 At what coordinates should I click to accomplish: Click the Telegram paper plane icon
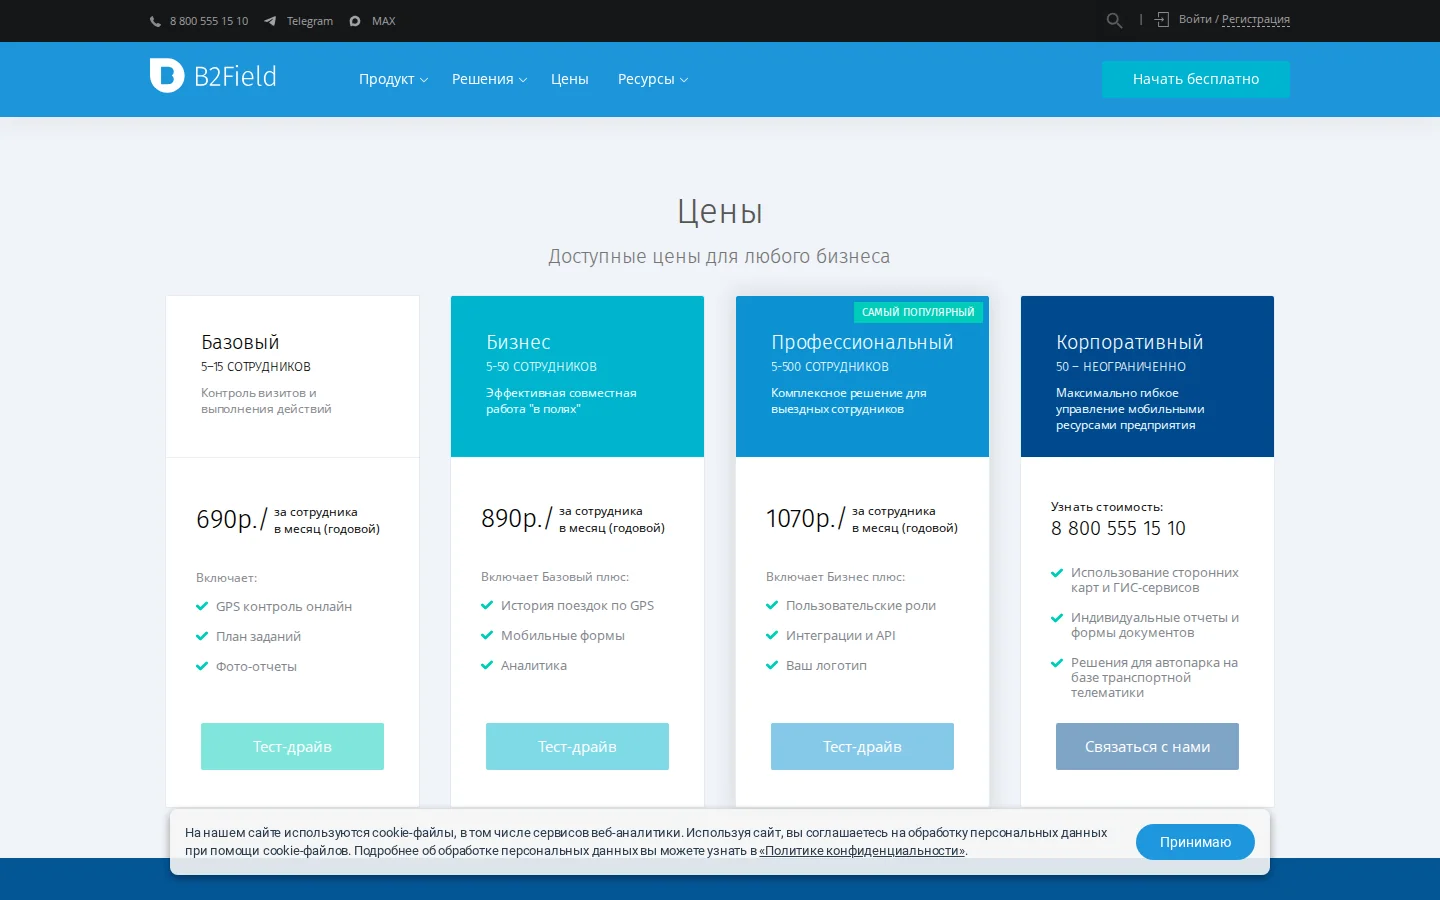pyautogui.click(x=270, y=21)
